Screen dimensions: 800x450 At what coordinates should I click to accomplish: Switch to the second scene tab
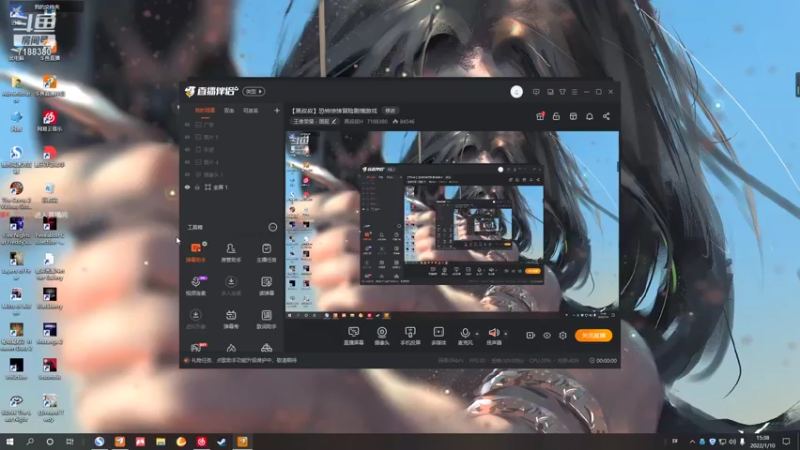point(229,111)
